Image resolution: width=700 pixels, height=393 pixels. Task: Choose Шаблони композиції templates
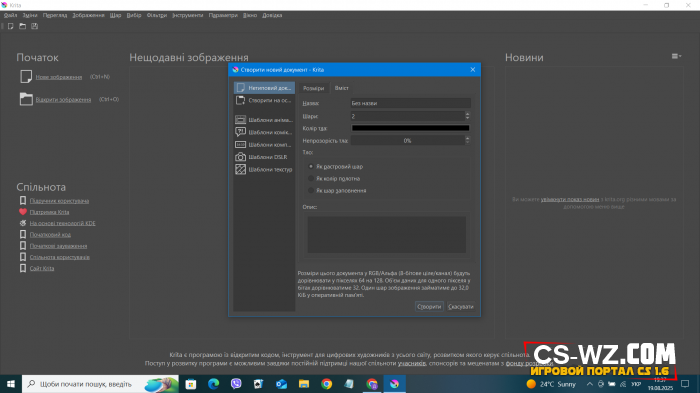[x=264, y=145]
